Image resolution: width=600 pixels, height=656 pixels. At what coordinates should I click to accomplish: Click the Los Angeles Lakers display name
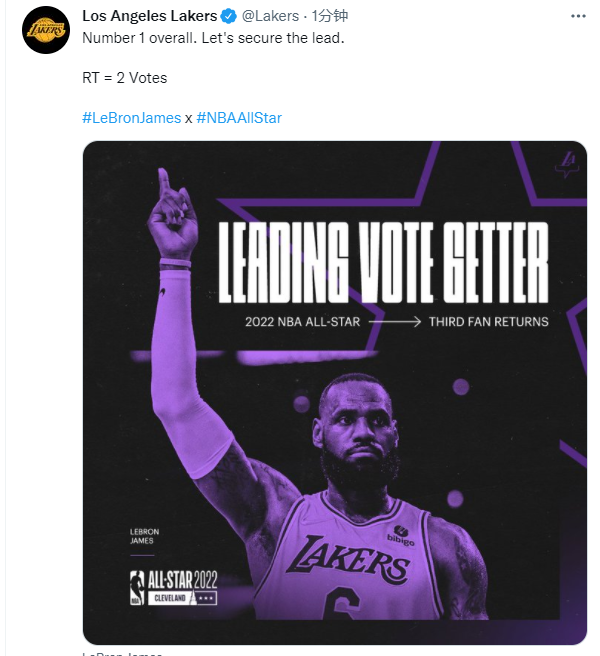click(149, 16)
